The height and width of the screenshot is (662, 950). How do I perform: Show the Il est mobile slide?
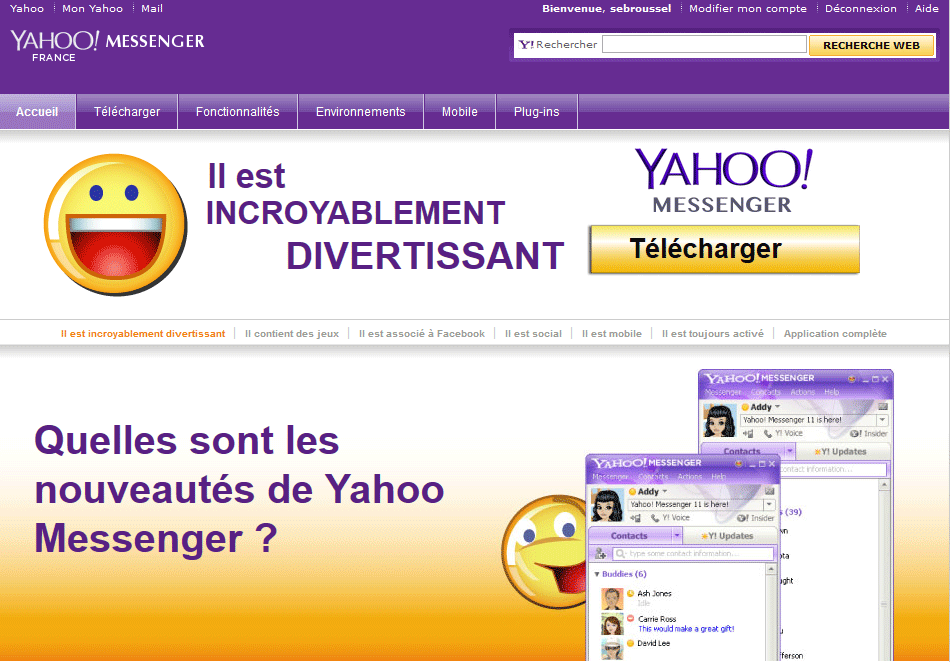click(x=611, y=334)
